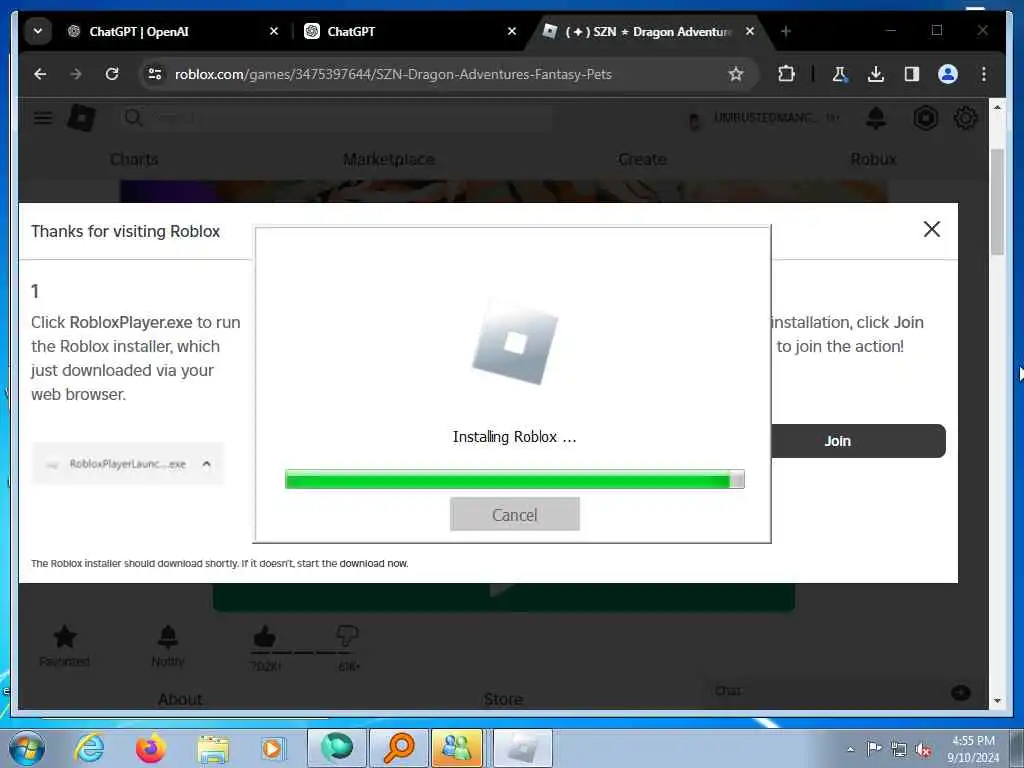Close the second ChatGPT tab
The width and height of the screenshot is (1024, 768).
tap(512, 31)
